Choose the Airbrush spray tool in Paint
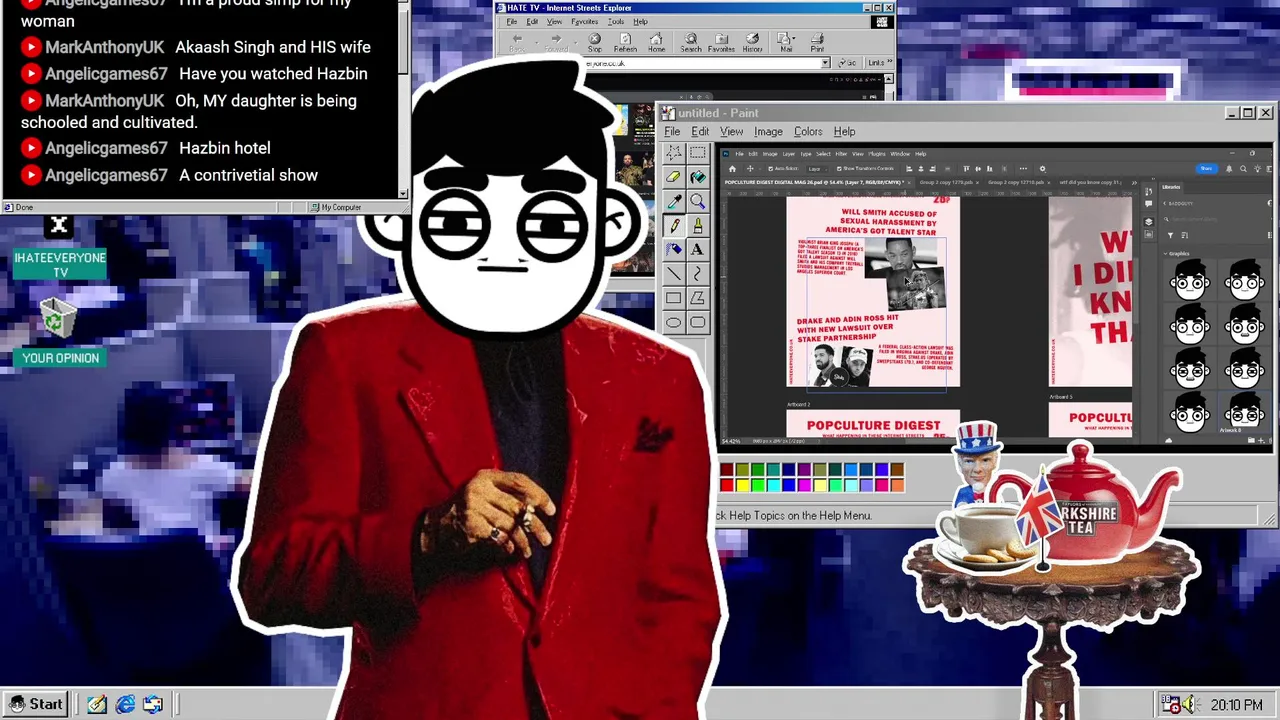Screen dimensions: 1280x720 tap(674, 250)
